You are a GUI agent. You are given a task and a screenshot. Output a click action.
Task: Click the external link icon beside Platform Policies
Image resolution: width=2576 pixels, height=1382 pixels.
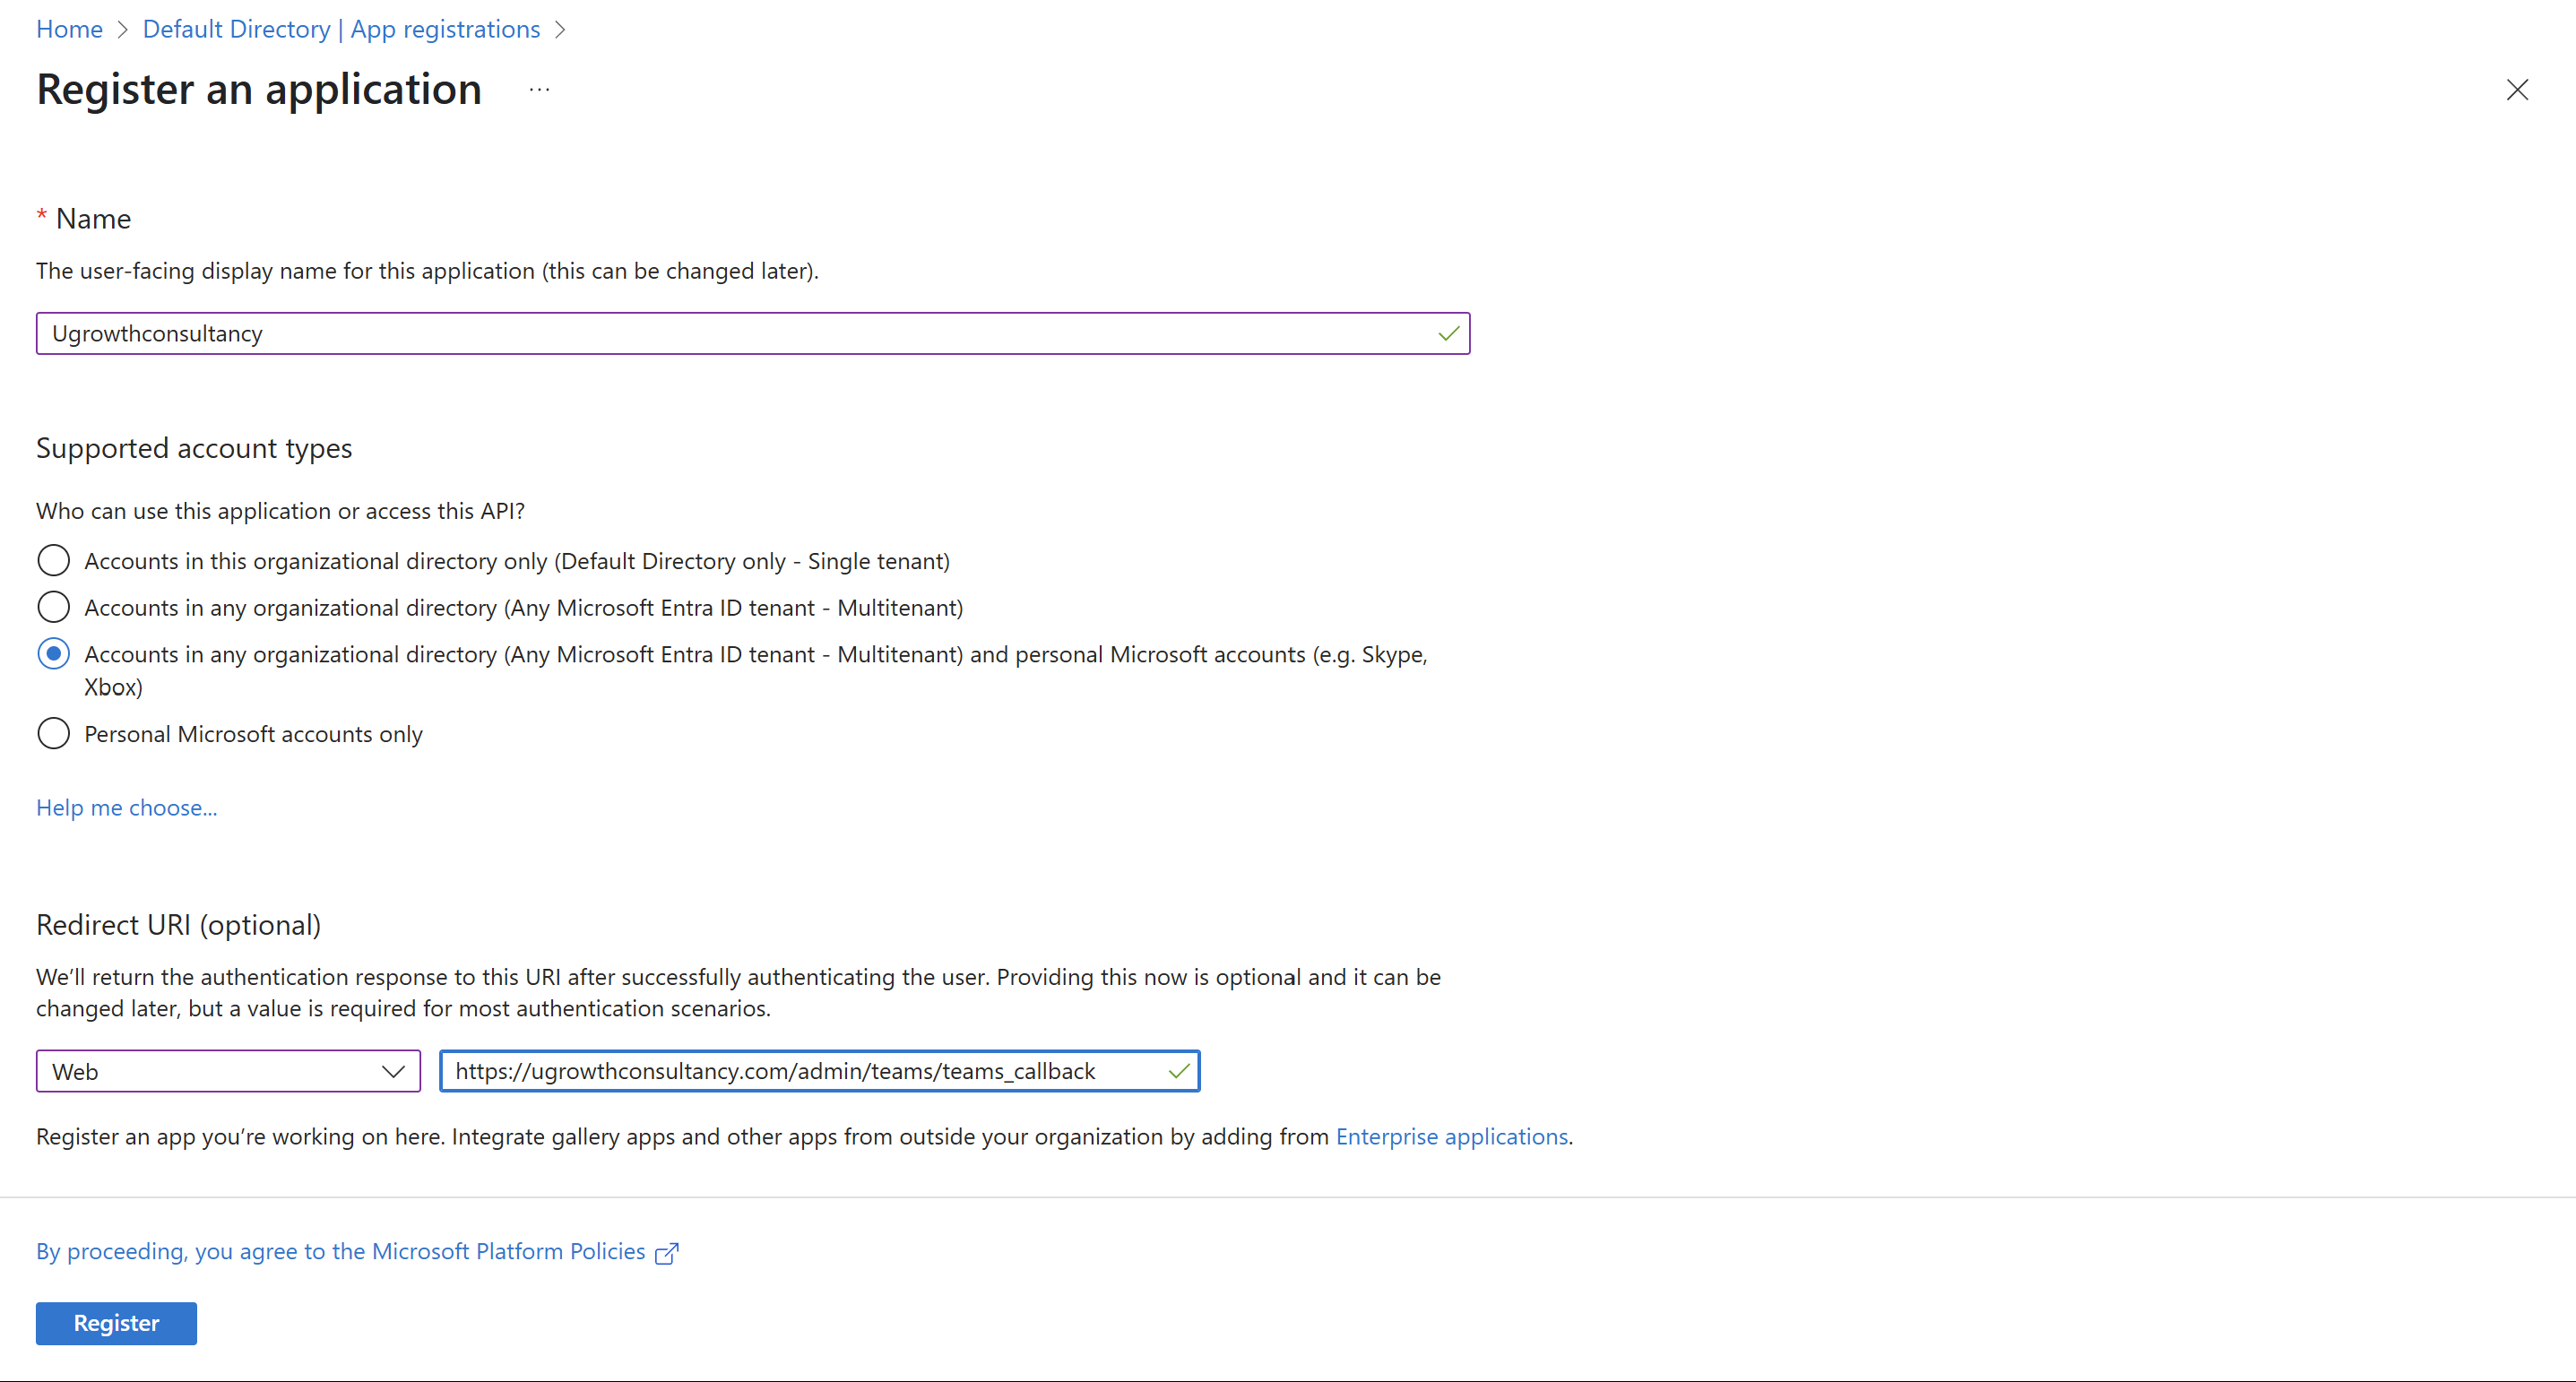point(666,1252)
